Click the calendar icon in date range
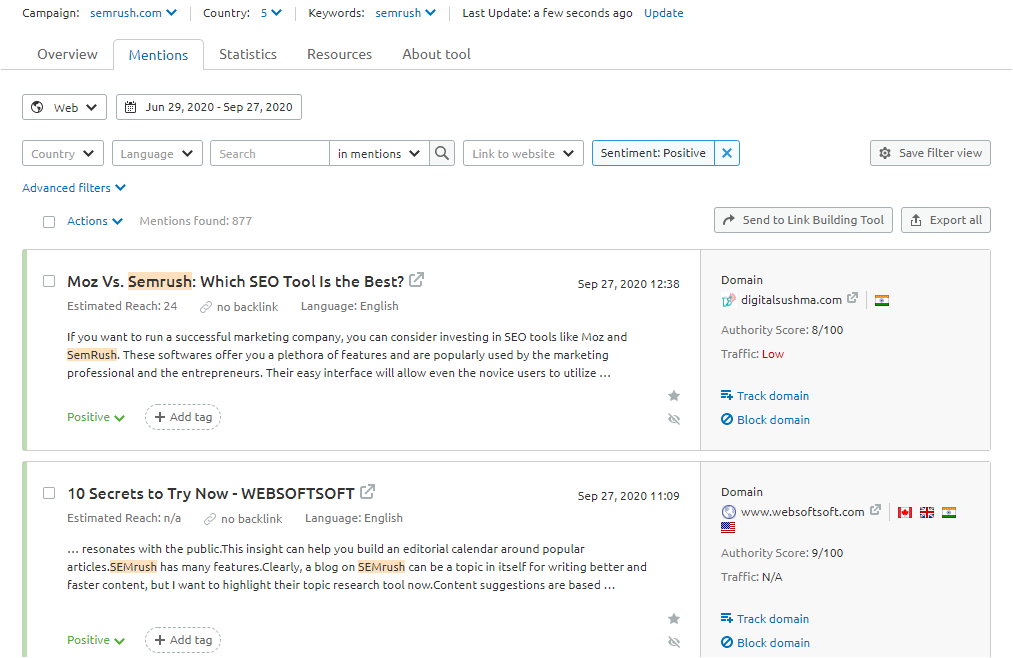The width and height of the screenshot is (1013, 658). pyautogui.click(x=131, y=107)
